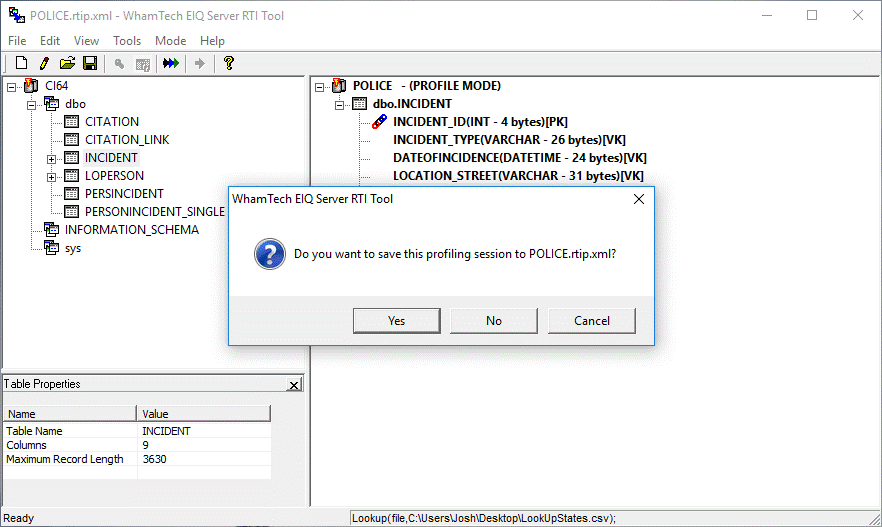Click the PERSINCIDENT table icon
Screen dimensions: 882x527
(x=71, y=193)
